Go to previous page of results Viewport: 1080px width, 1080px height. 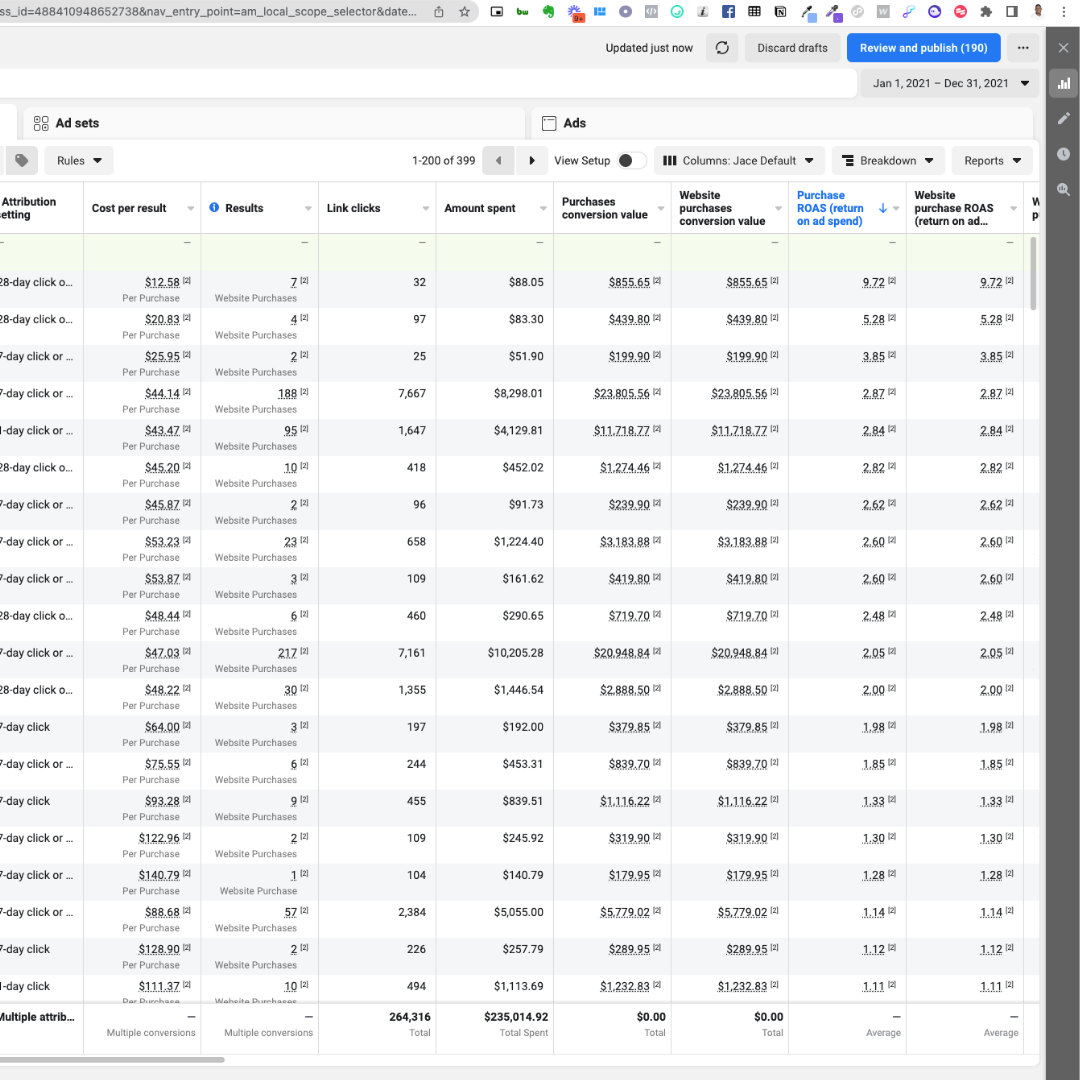tap(498, 161)
